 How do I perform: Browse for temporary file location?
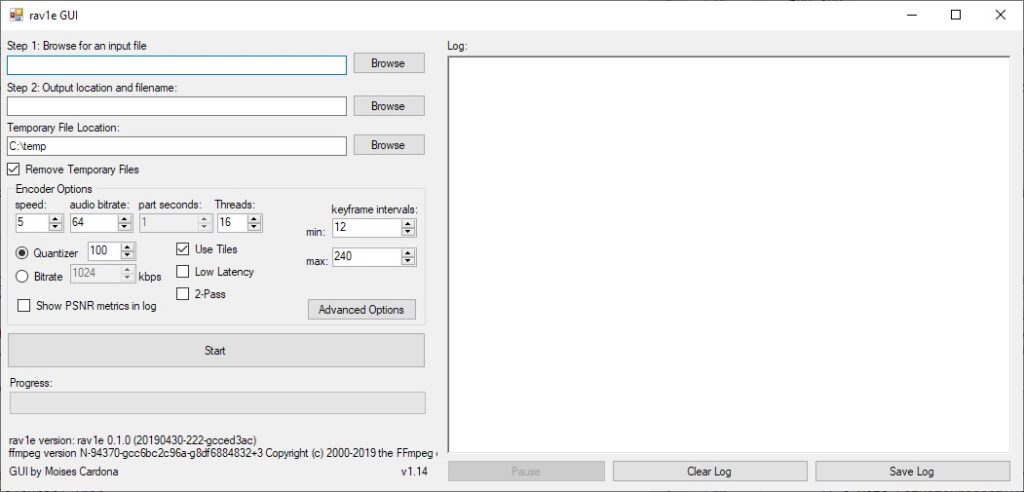coord(389,145)
